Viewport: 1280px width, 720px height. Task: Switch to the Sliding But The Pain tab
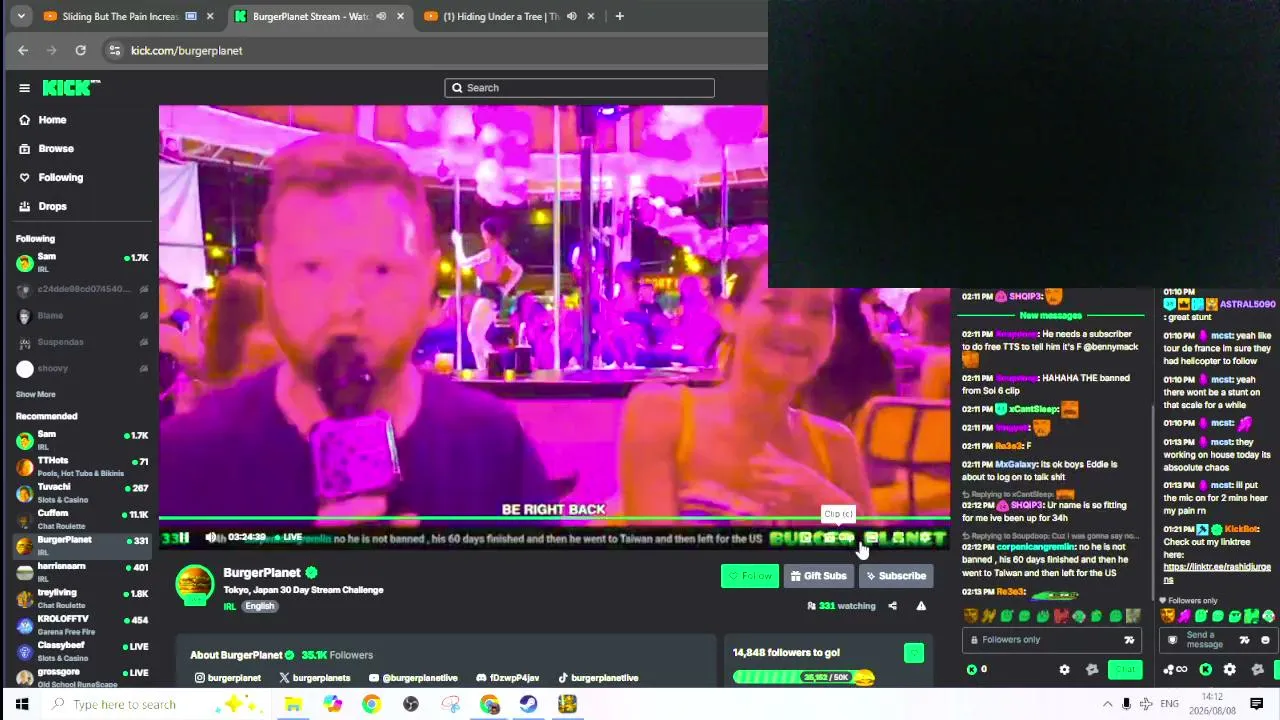(x=120, y=16)
